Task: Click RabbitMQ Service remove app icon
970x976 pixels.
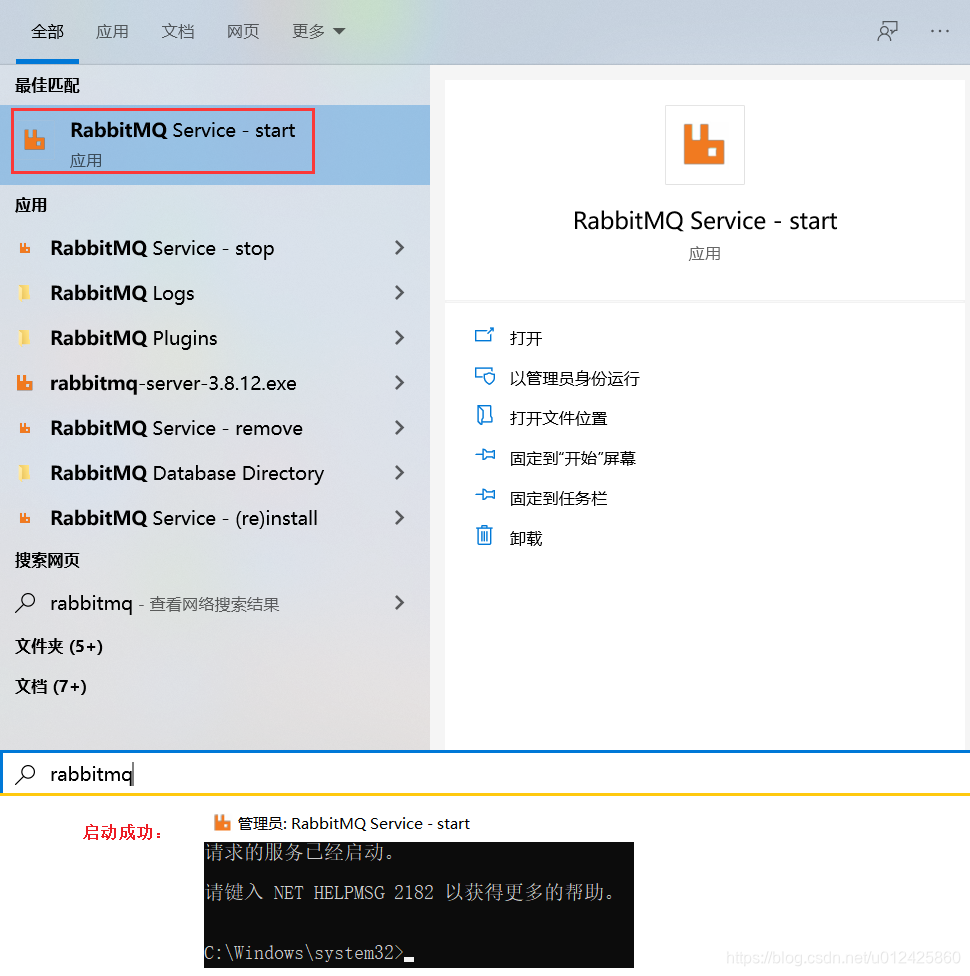Action: click(25, 428)
